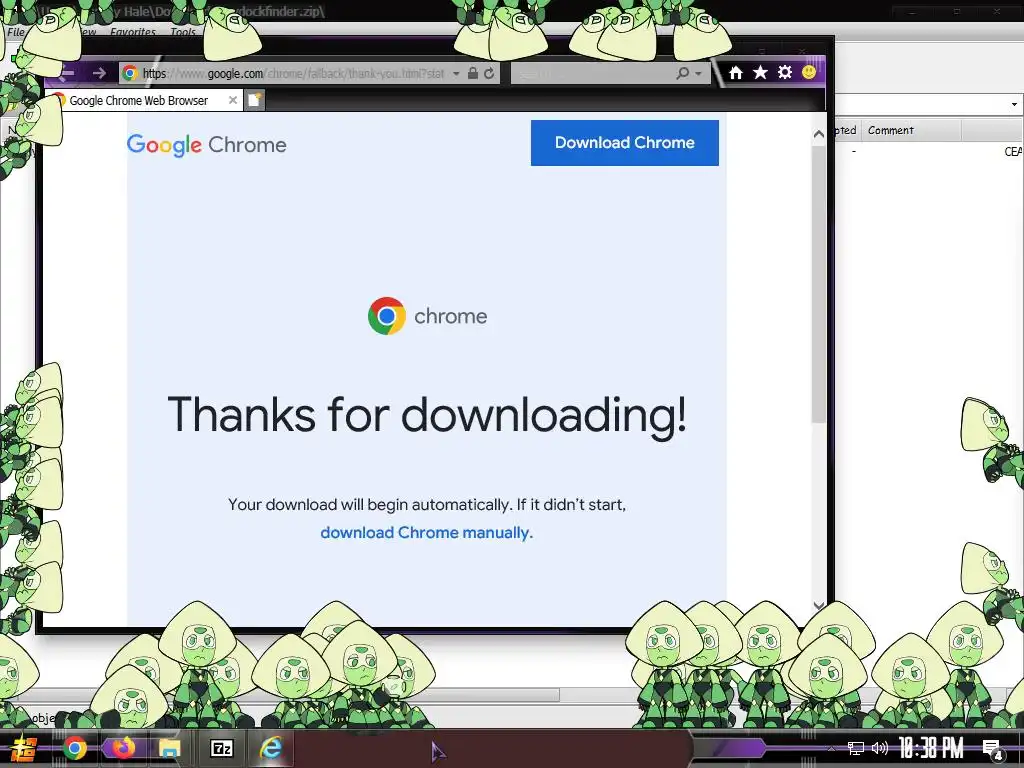
Task: Click the security lock icon in address bar
Action: [x=472, y=73]
